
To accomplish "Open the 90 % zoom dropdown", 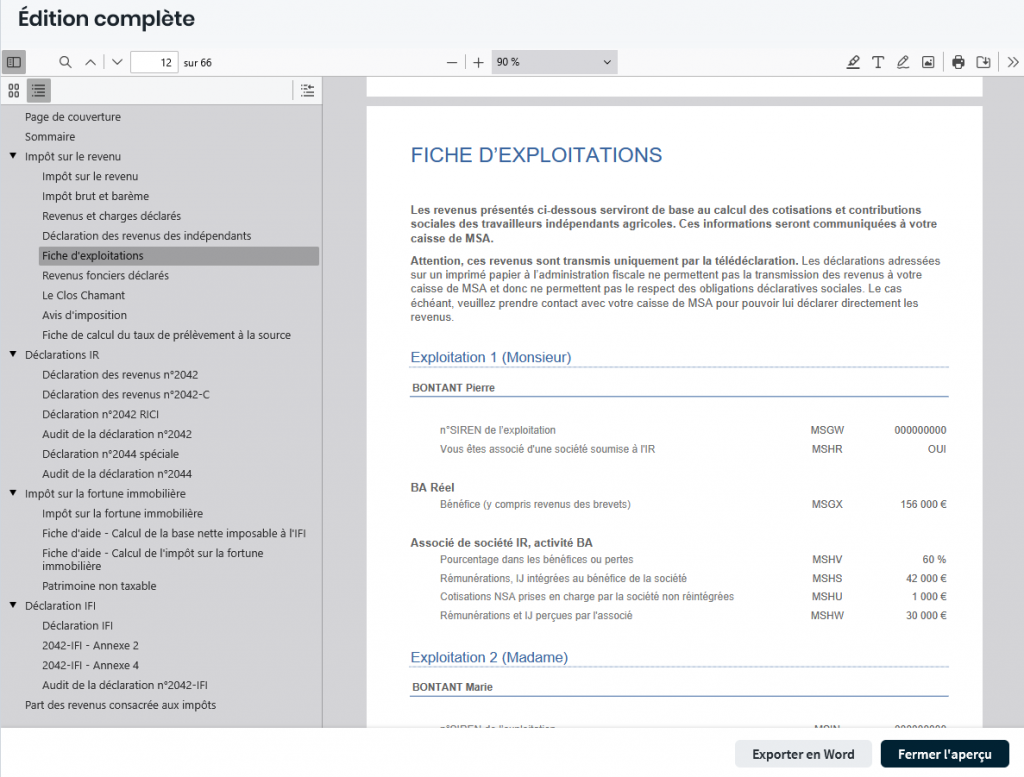I will coord(554,62).
